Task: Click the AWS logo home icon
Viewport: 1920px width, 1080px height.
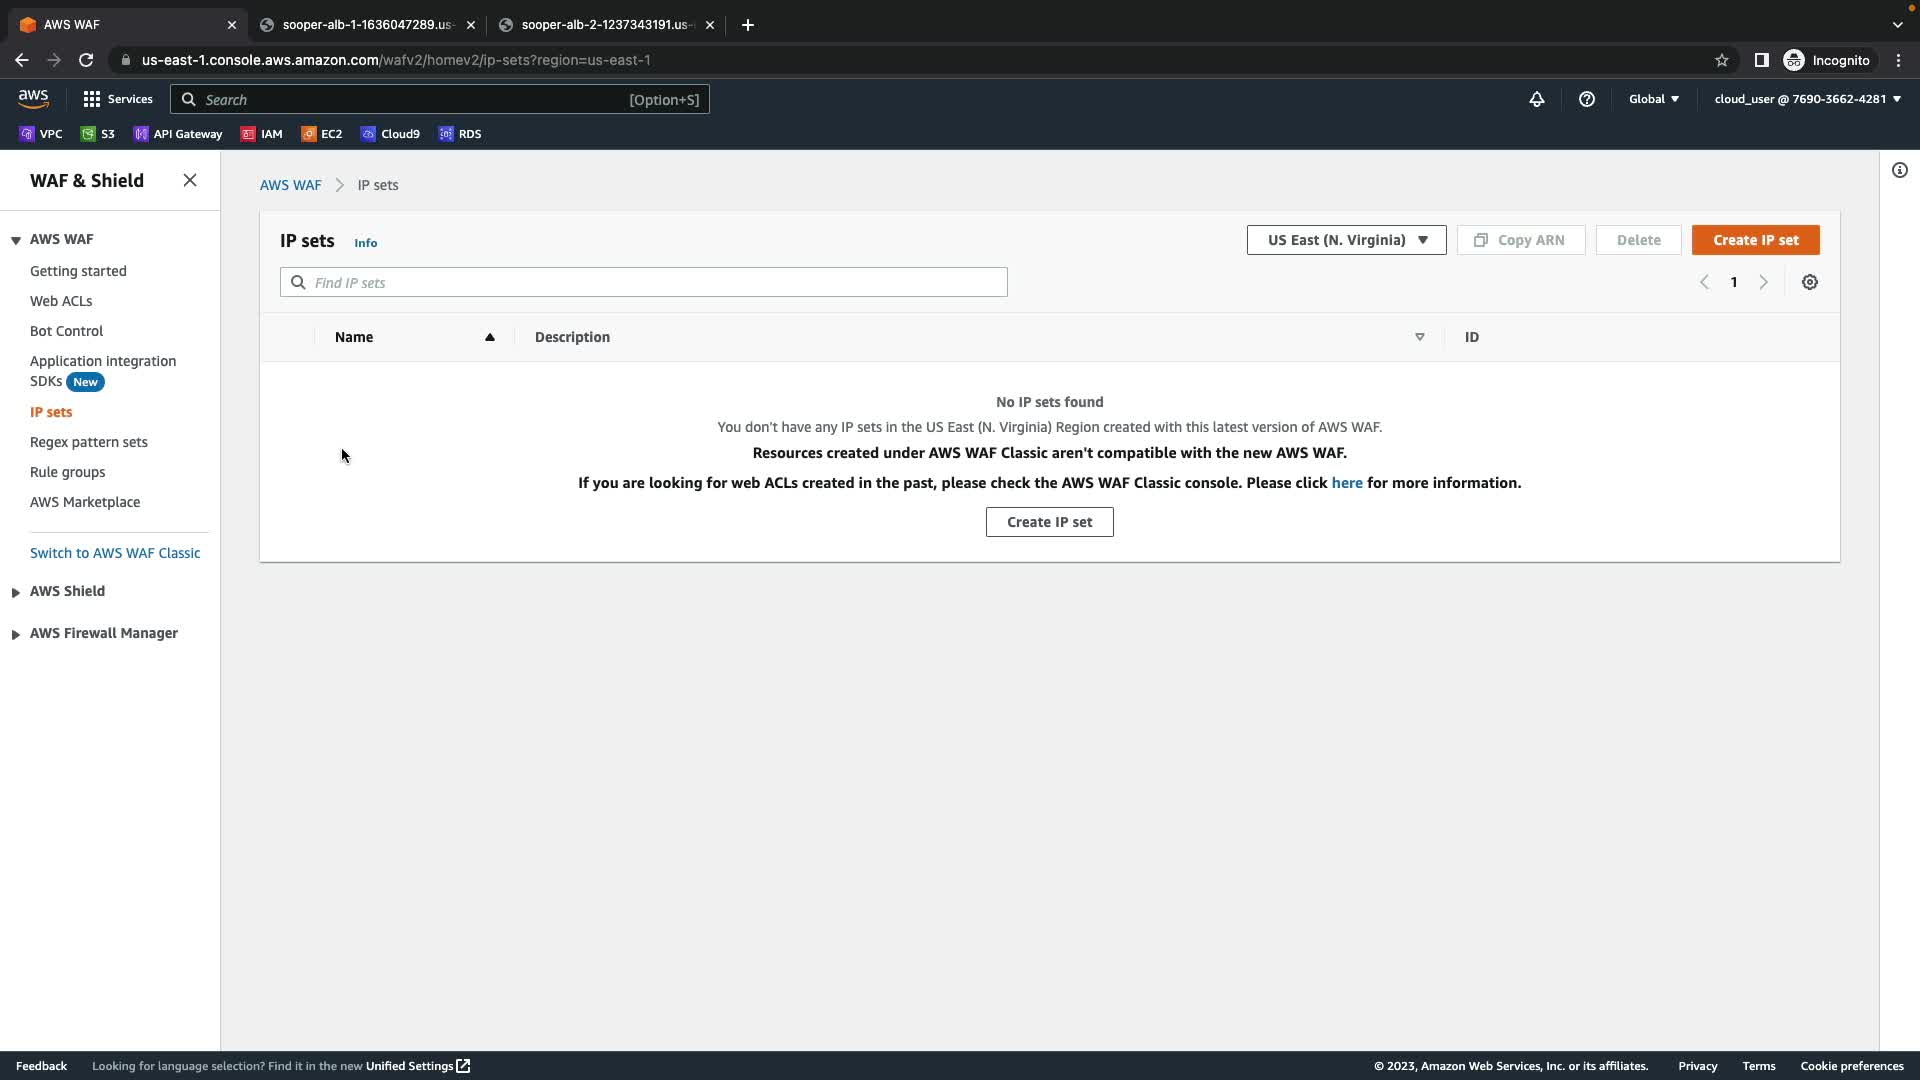Action: [x=33, y=98]
